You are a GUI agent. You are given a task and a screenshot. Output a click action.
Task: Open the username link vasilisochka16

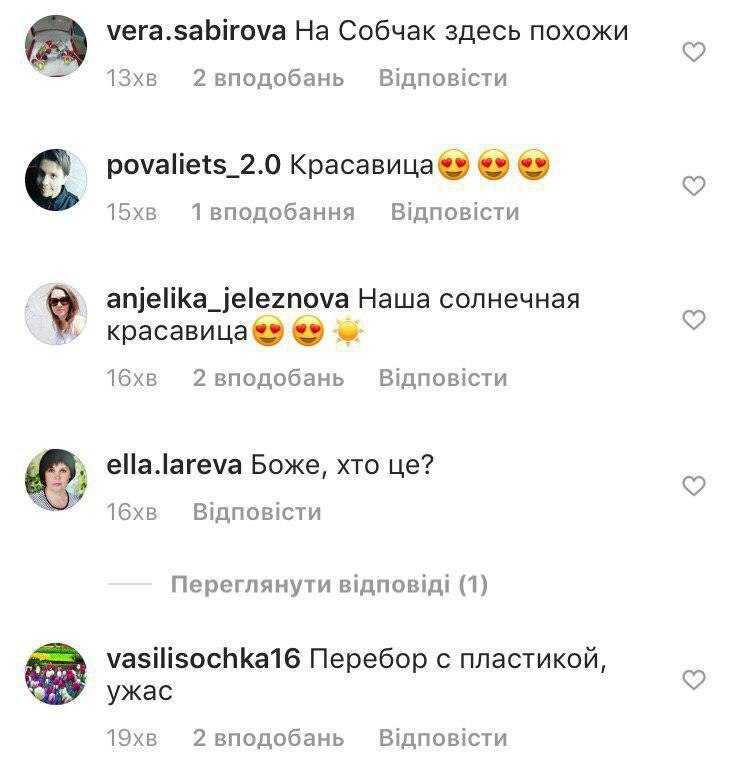coord(203,659)
